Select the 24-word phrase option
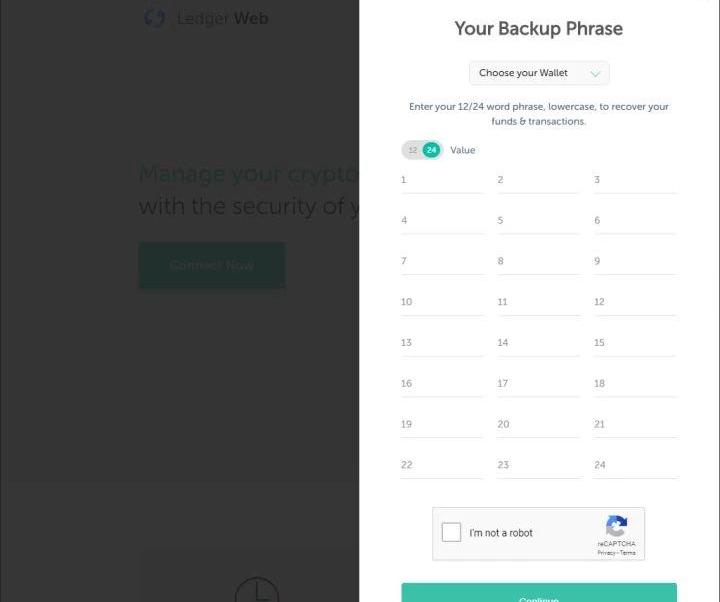The width and height of the screenshot is (720, 602). pos(431,150)
